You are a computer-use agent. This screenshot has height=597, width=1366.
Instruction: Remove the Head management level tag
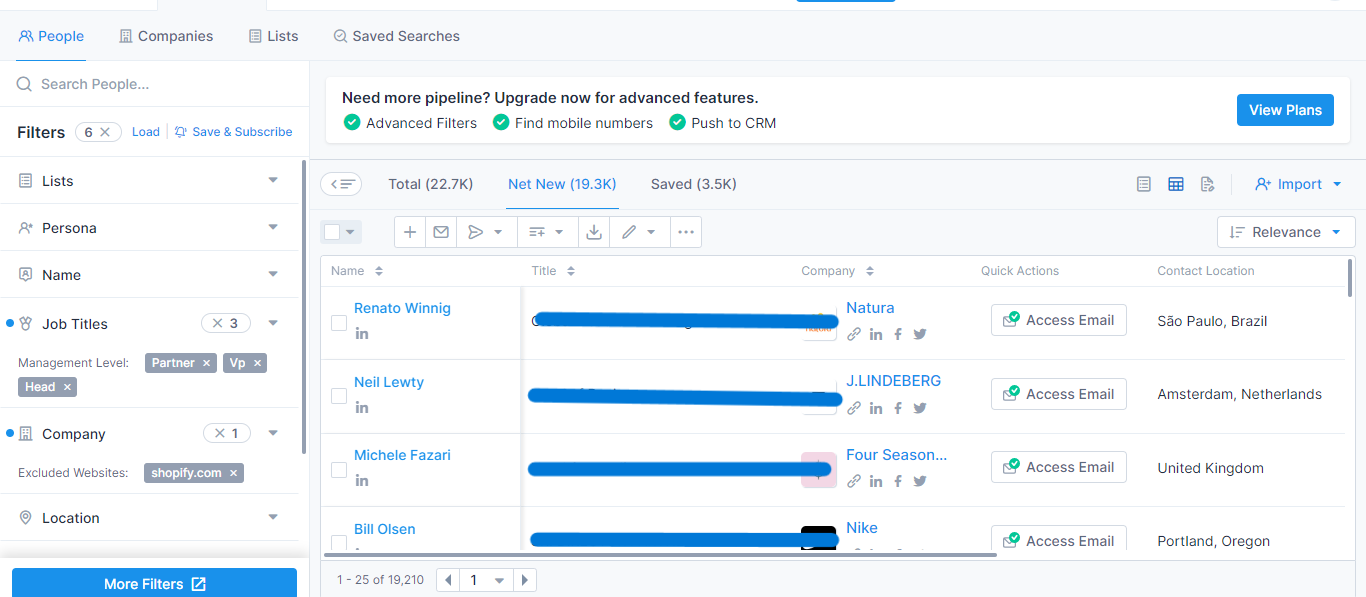click(67, 387)
